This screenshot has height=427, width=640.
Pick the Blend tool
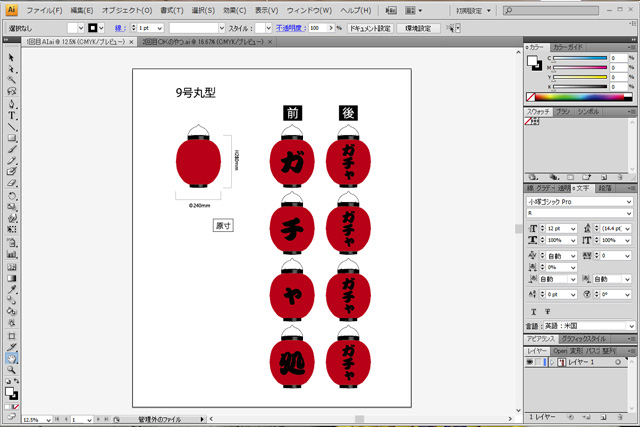(11, 300)
